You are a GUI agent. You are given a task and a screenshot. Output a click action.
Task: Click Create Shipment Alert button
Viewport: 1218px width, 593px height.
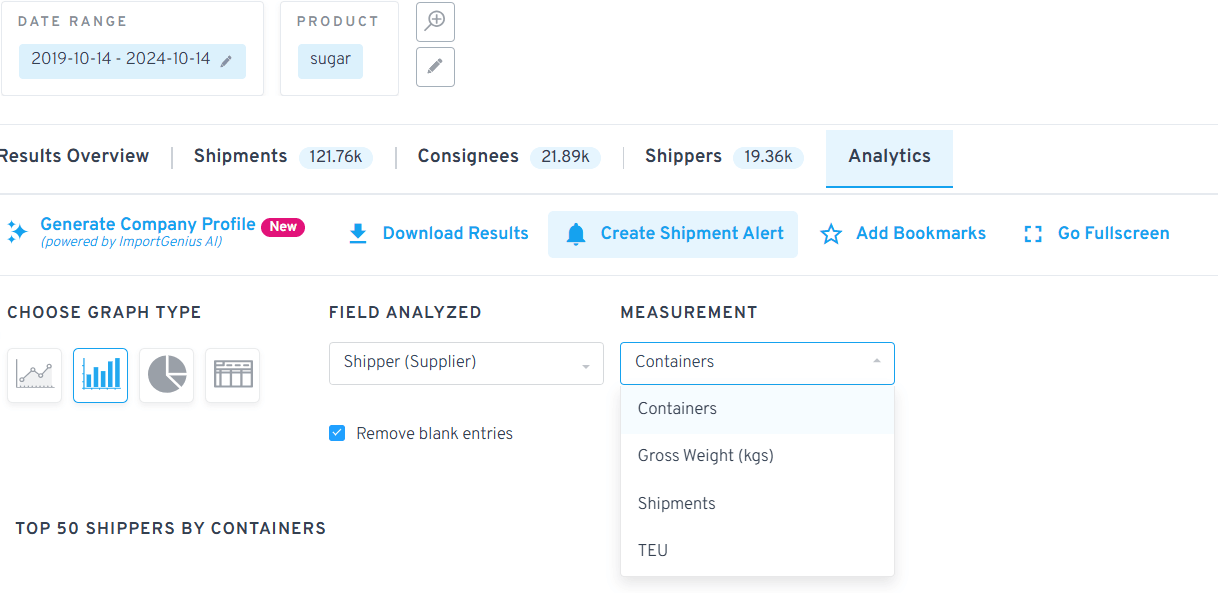click(673, 234)
